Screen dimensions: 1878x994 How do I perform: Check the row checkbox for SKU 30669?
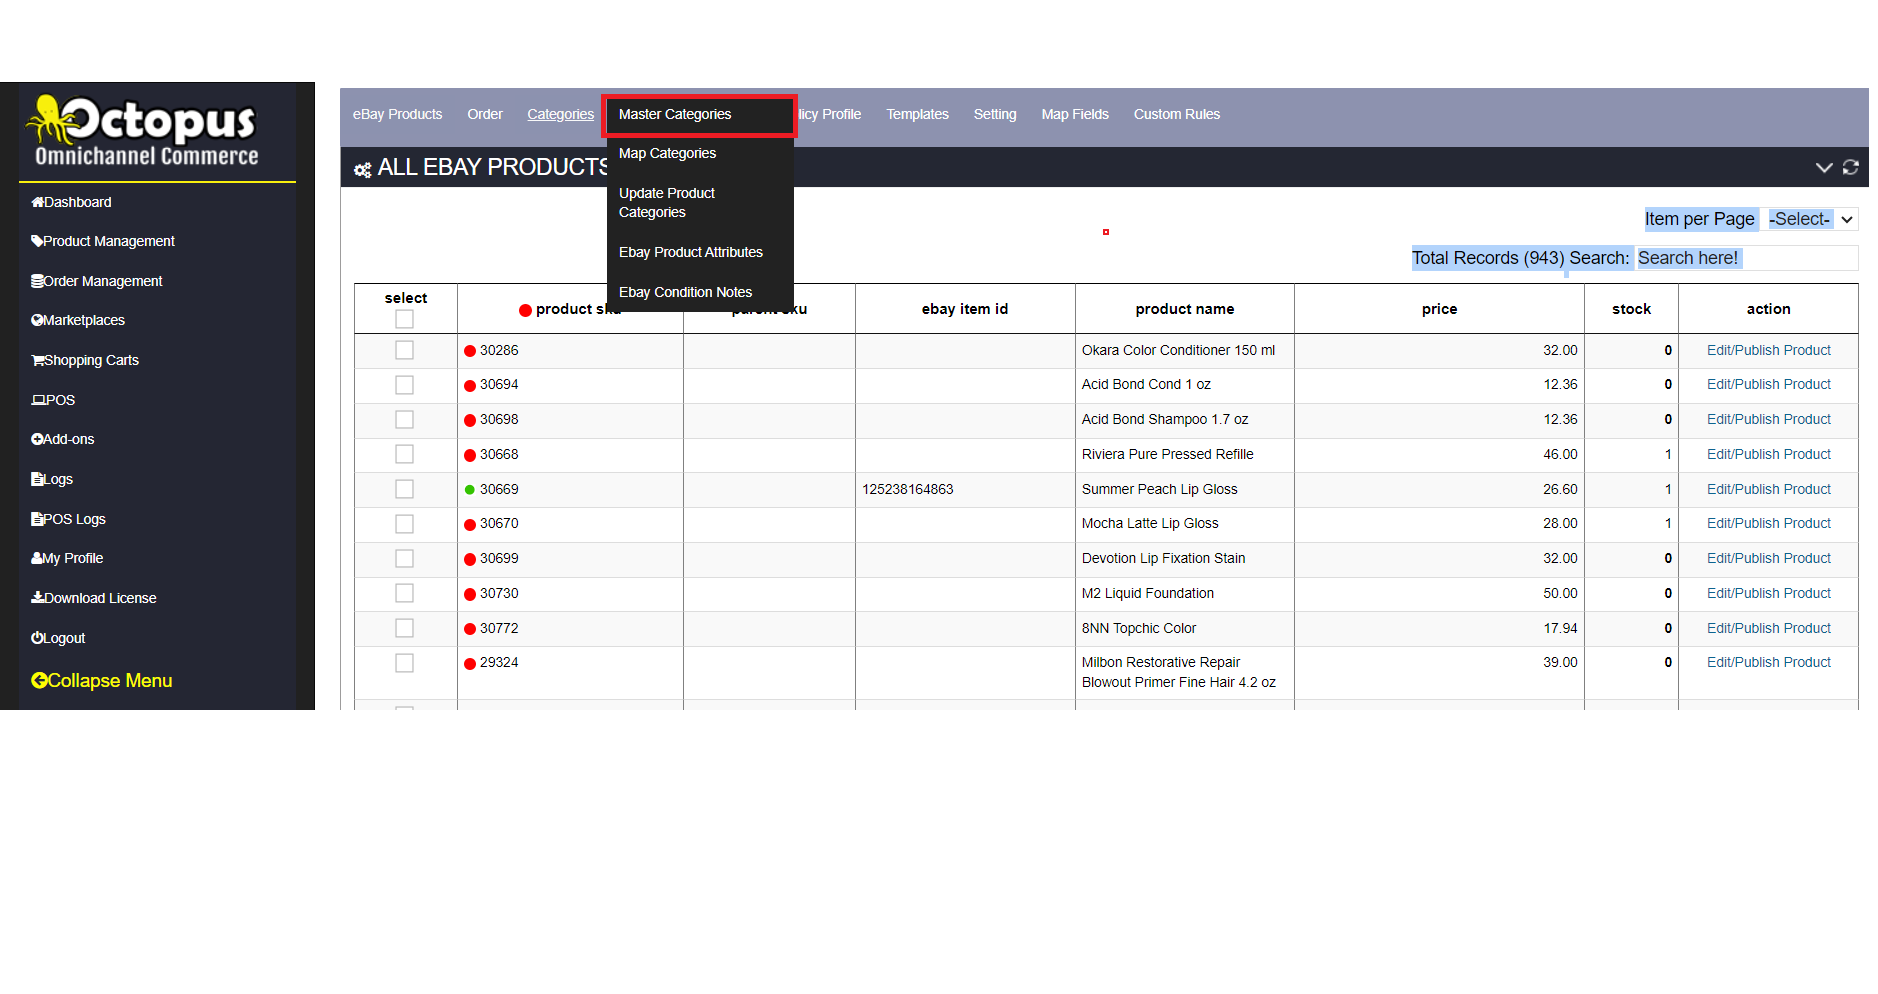pyautogui.click(x=404, y=489)
